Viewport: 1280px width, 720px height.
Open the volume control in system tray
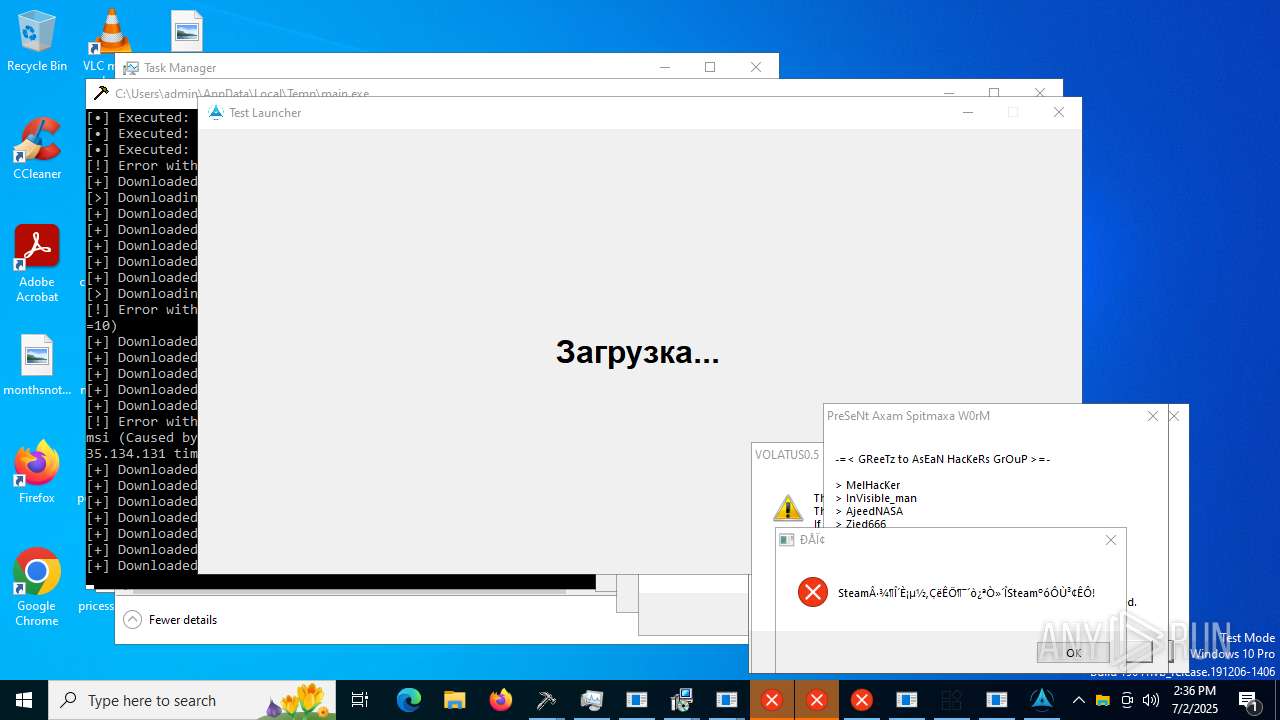pyautogui.click(x=1151, y=700)
